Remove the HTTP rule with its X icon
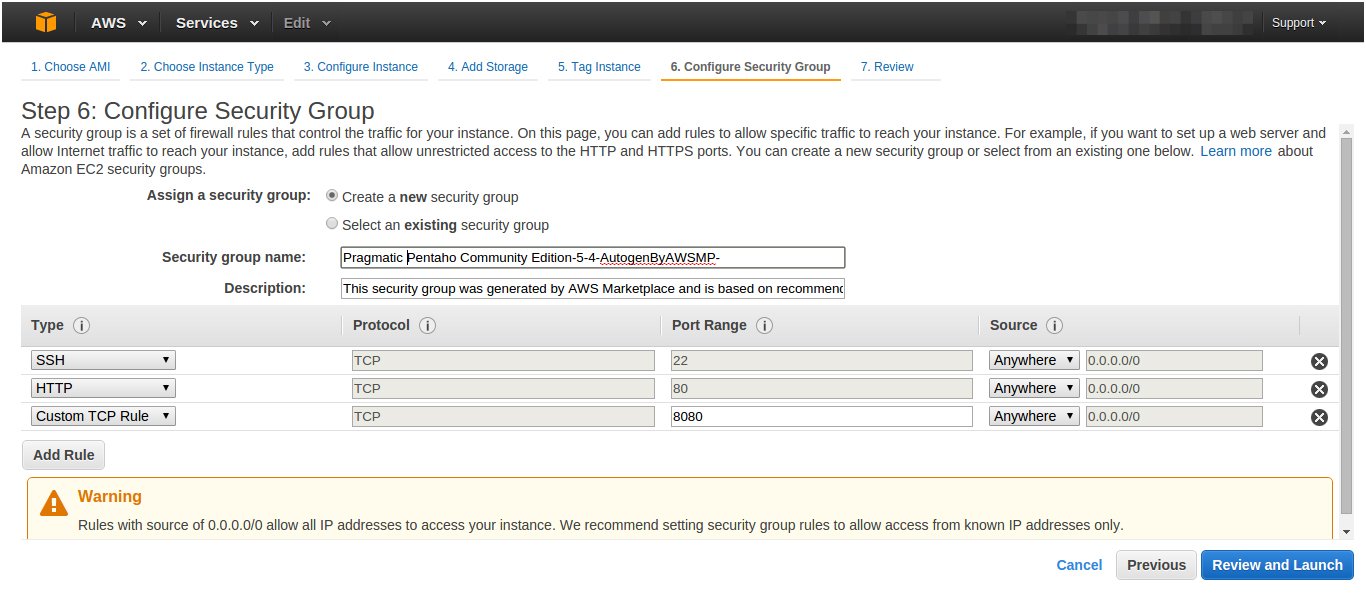 coord(1319,389)
